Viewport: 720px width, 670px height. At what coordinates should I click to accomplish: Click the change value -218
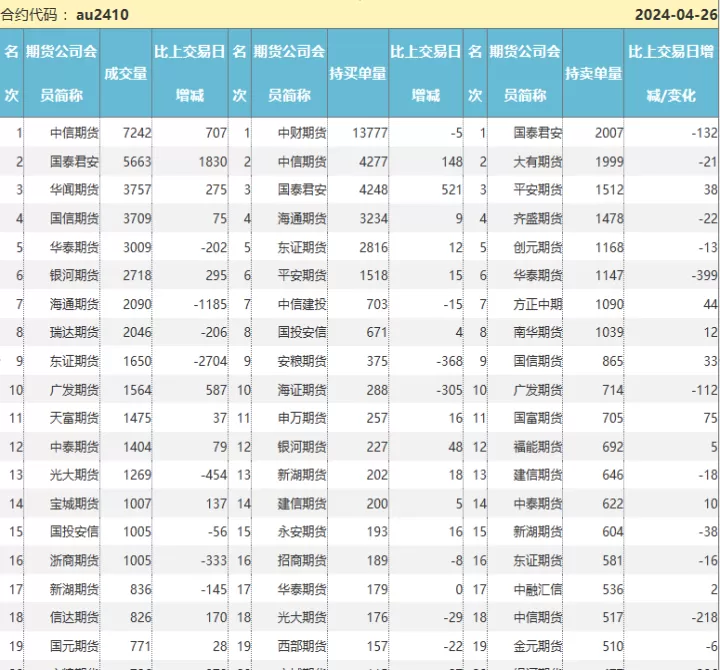[x=704, y=618]
